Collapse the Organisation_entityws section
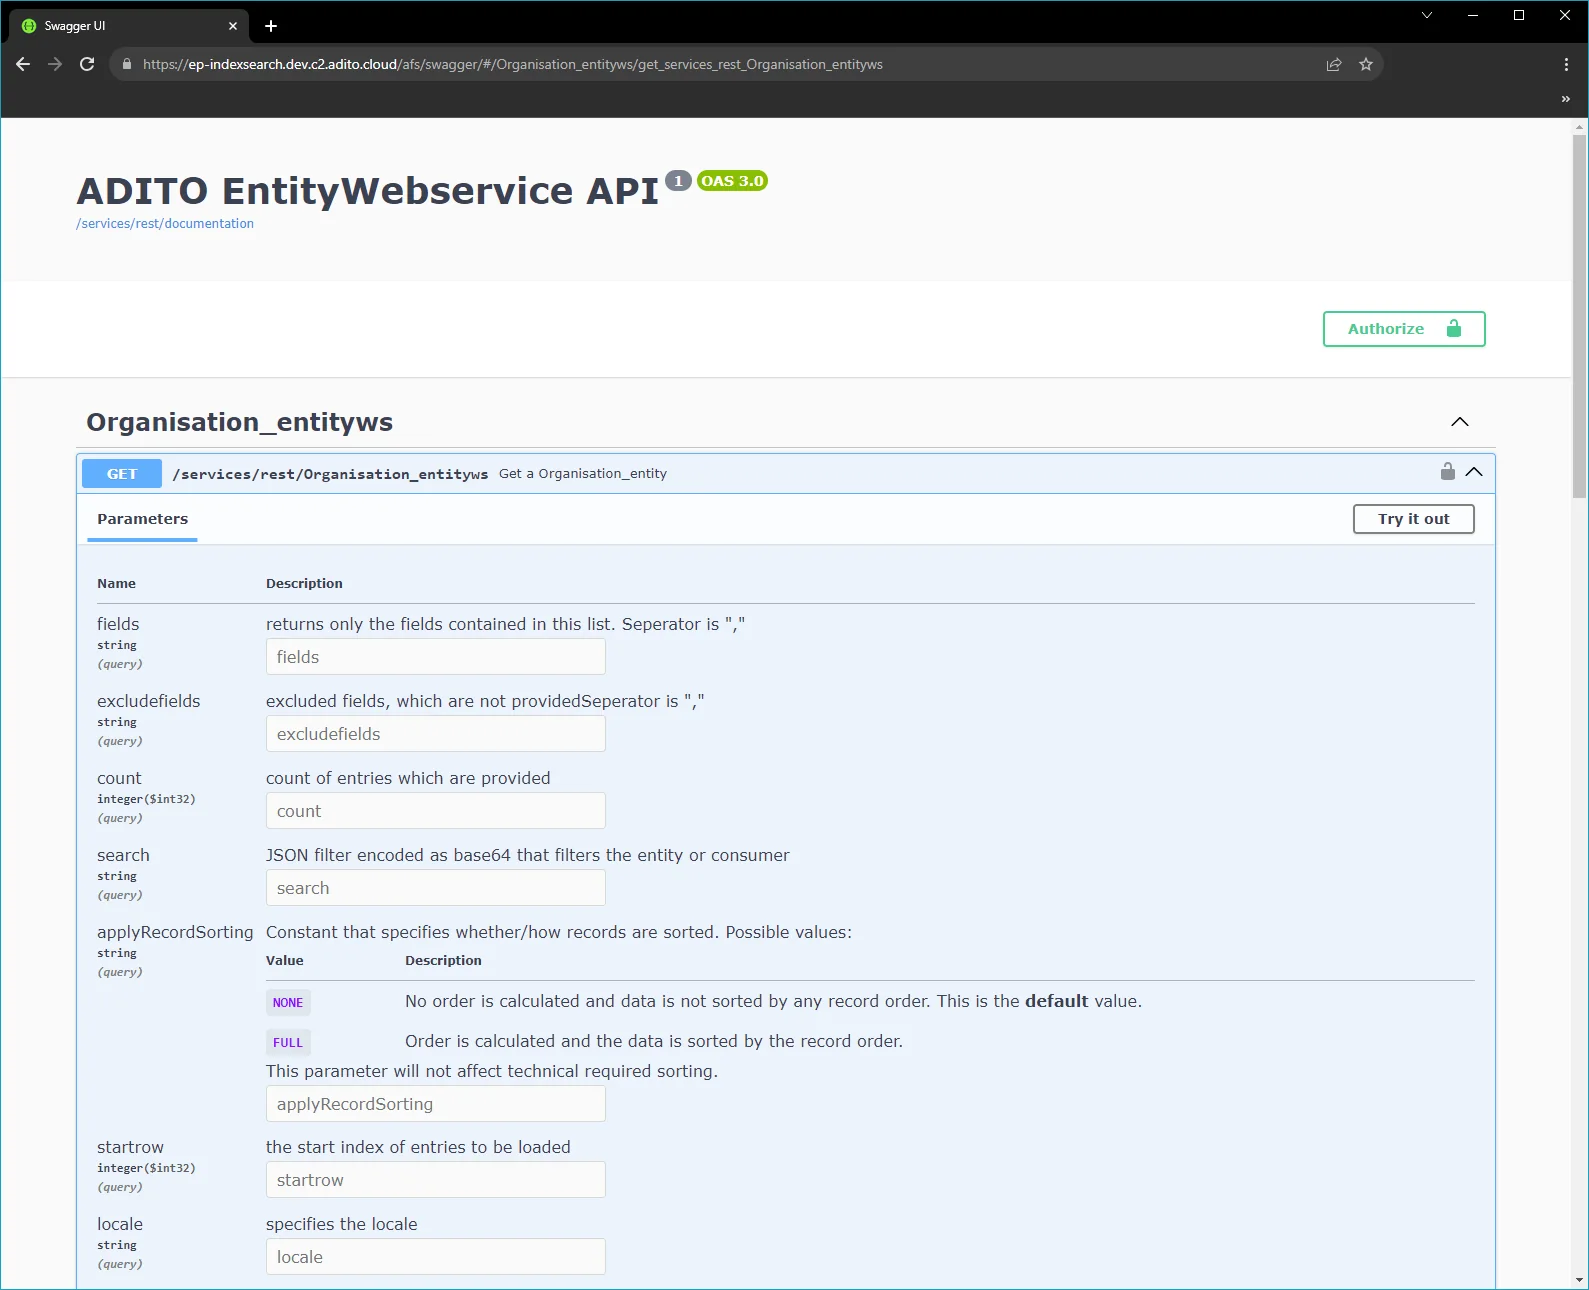 1460,422
